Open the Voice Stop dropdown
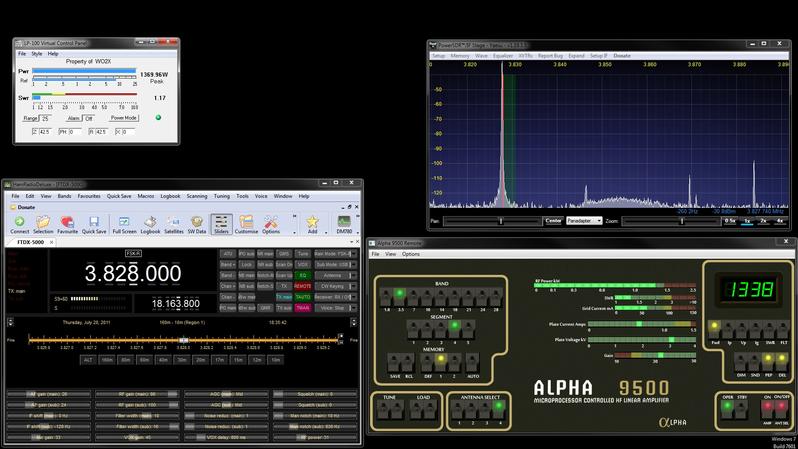This screenshot has width=798, height=449. (x=334, y=307)
